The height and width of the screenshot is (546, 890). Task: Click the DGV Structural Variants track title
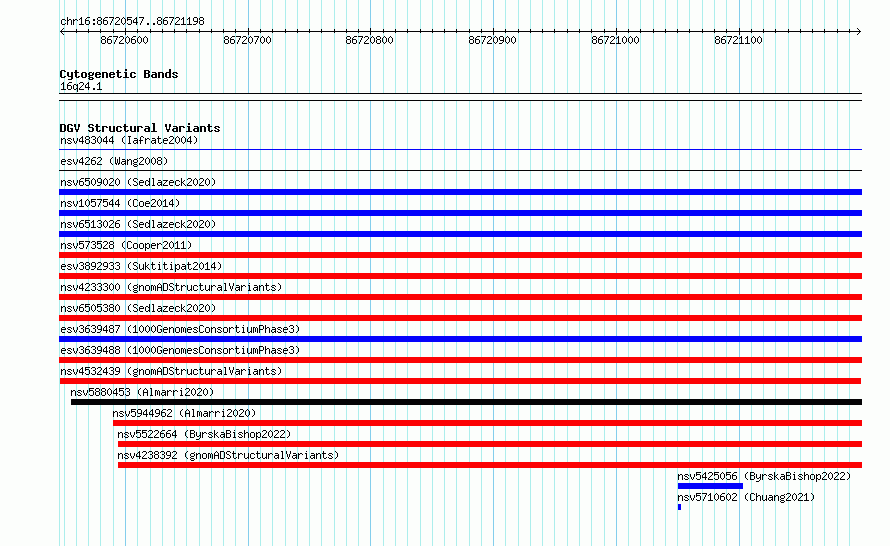[140, 128]
